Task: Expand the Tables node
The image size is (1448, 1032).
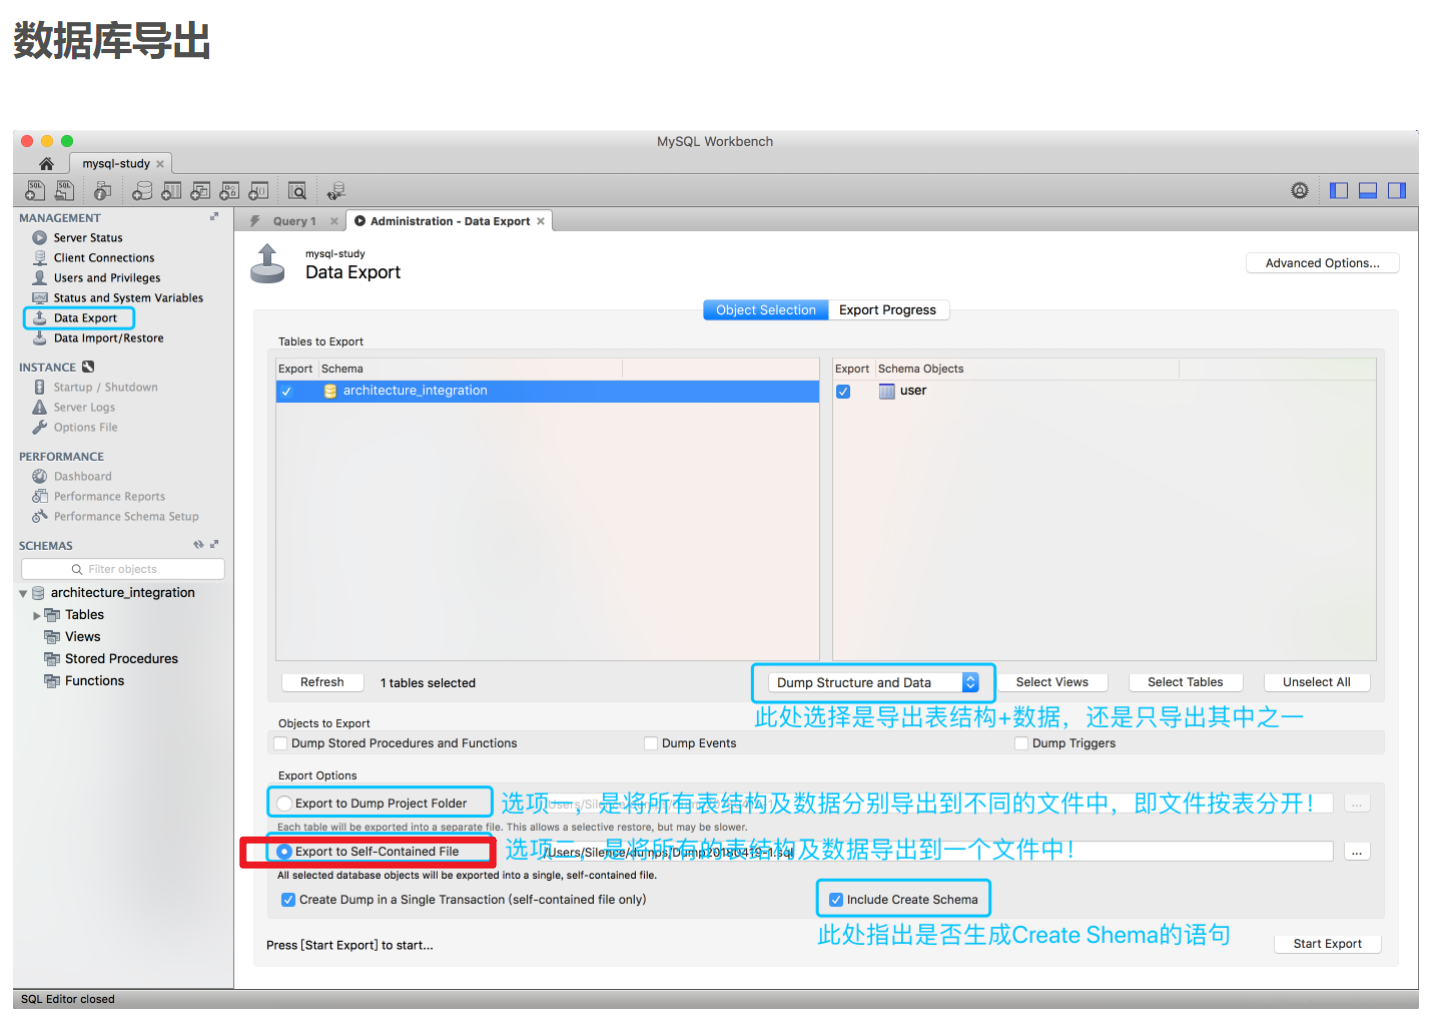Action: (37, 615)
